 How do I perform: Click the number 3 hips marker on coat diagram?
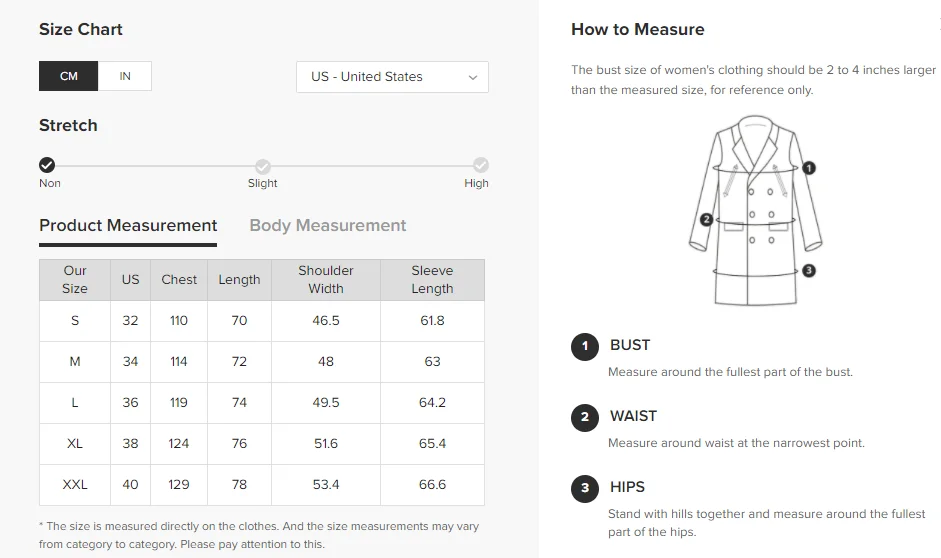pyautogui.click(x=809, y=270)
